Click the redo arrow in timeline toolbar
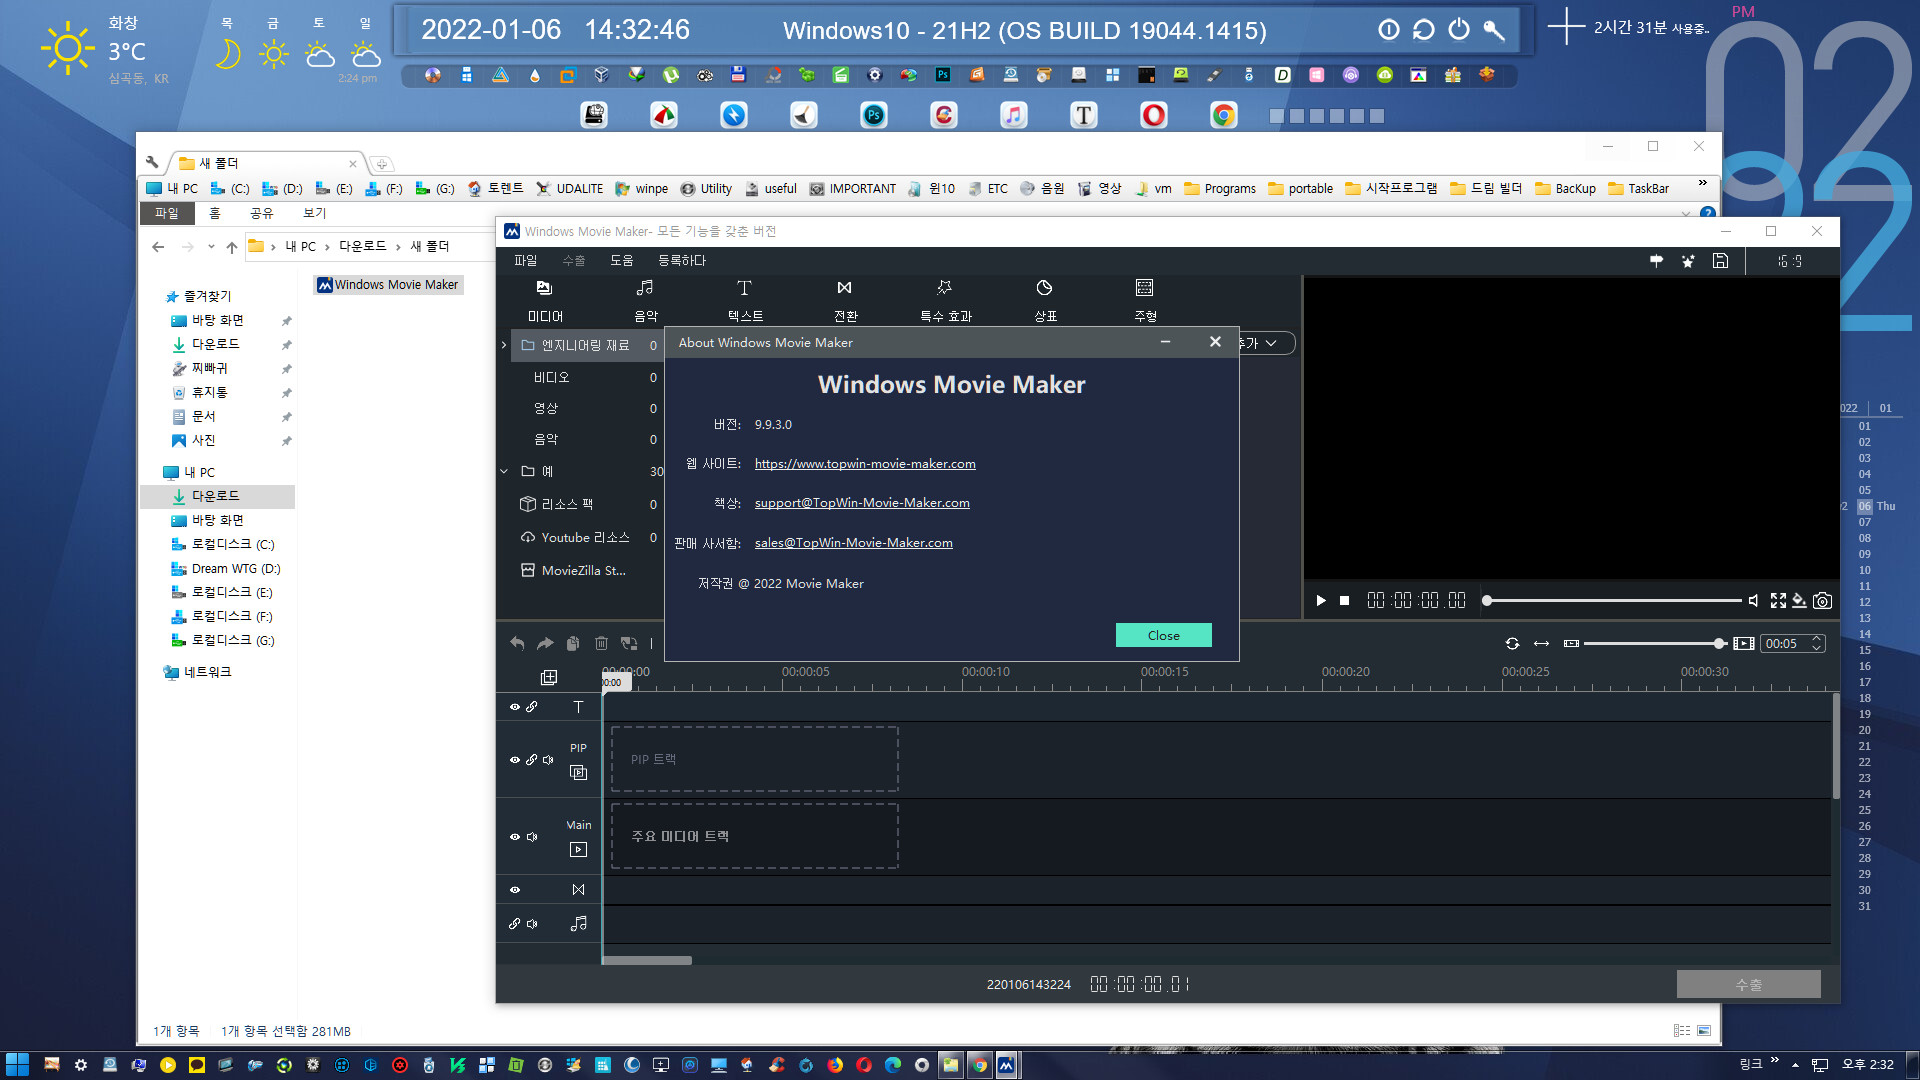This screenshot has width=1920, height=1080. click(545, 643)
